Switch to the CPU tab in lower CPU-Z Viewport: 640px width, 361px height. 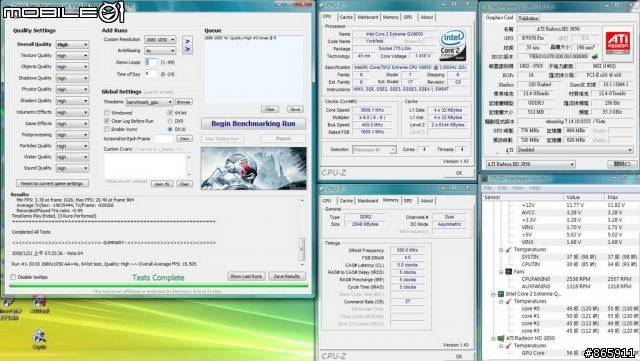tap(327, 201)
